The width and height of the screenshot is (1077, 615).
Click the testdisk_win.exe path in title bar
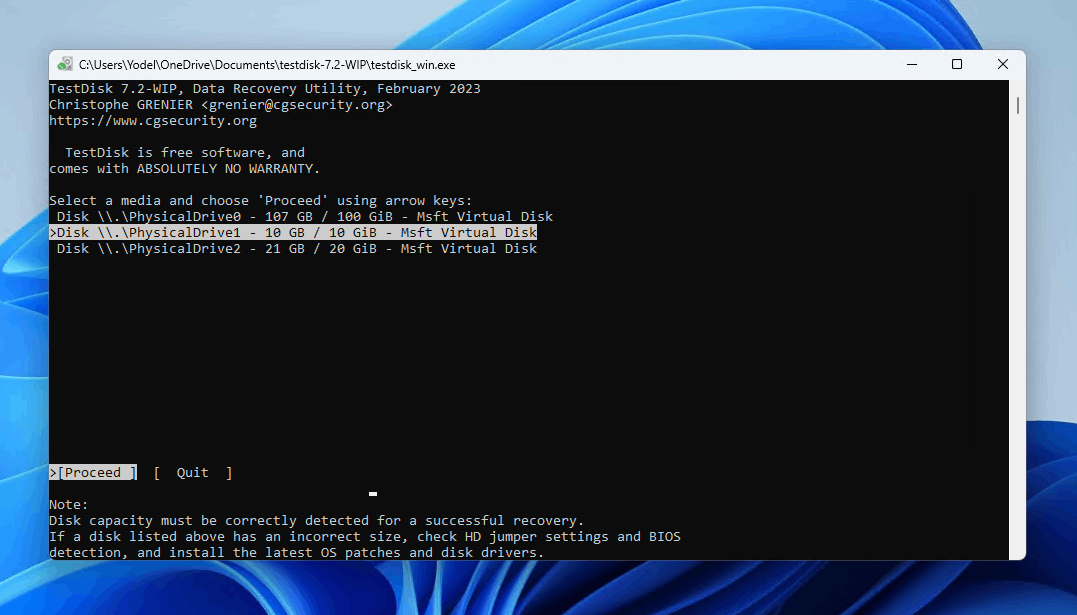coord(267,65)
